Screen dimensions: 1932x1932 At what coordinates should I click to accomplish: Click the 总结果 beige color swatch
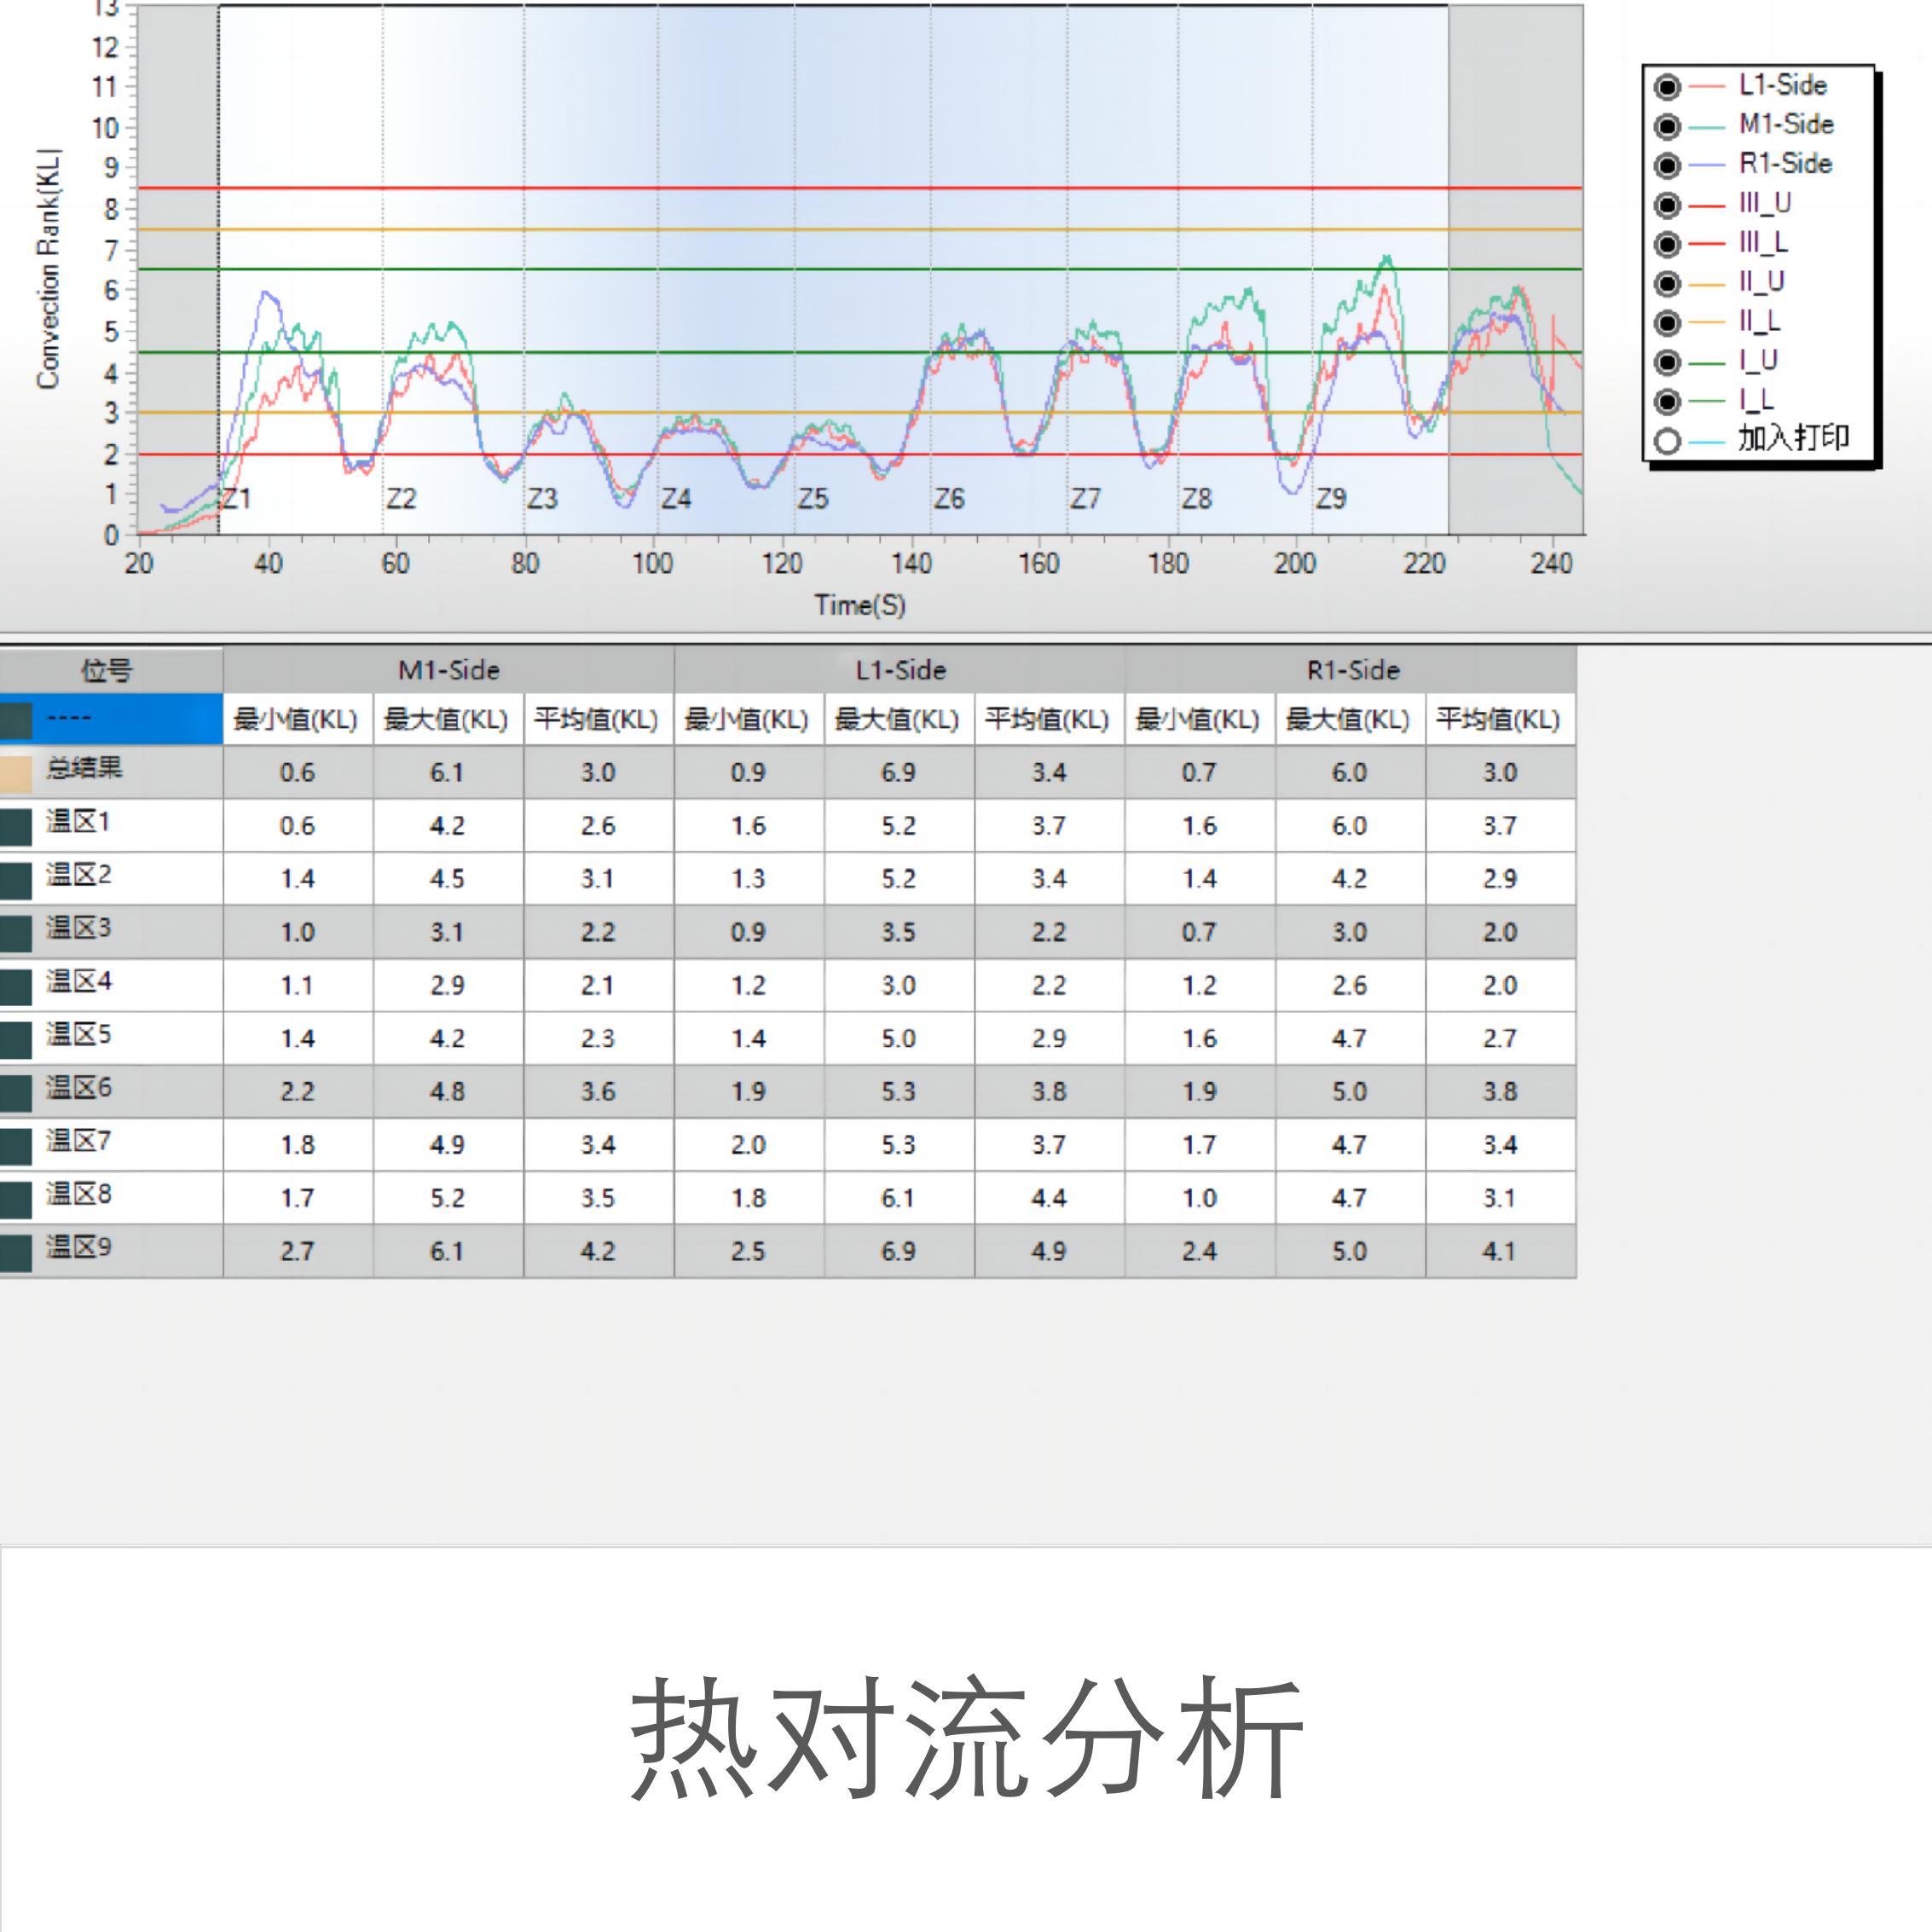(x=15, y=774)
